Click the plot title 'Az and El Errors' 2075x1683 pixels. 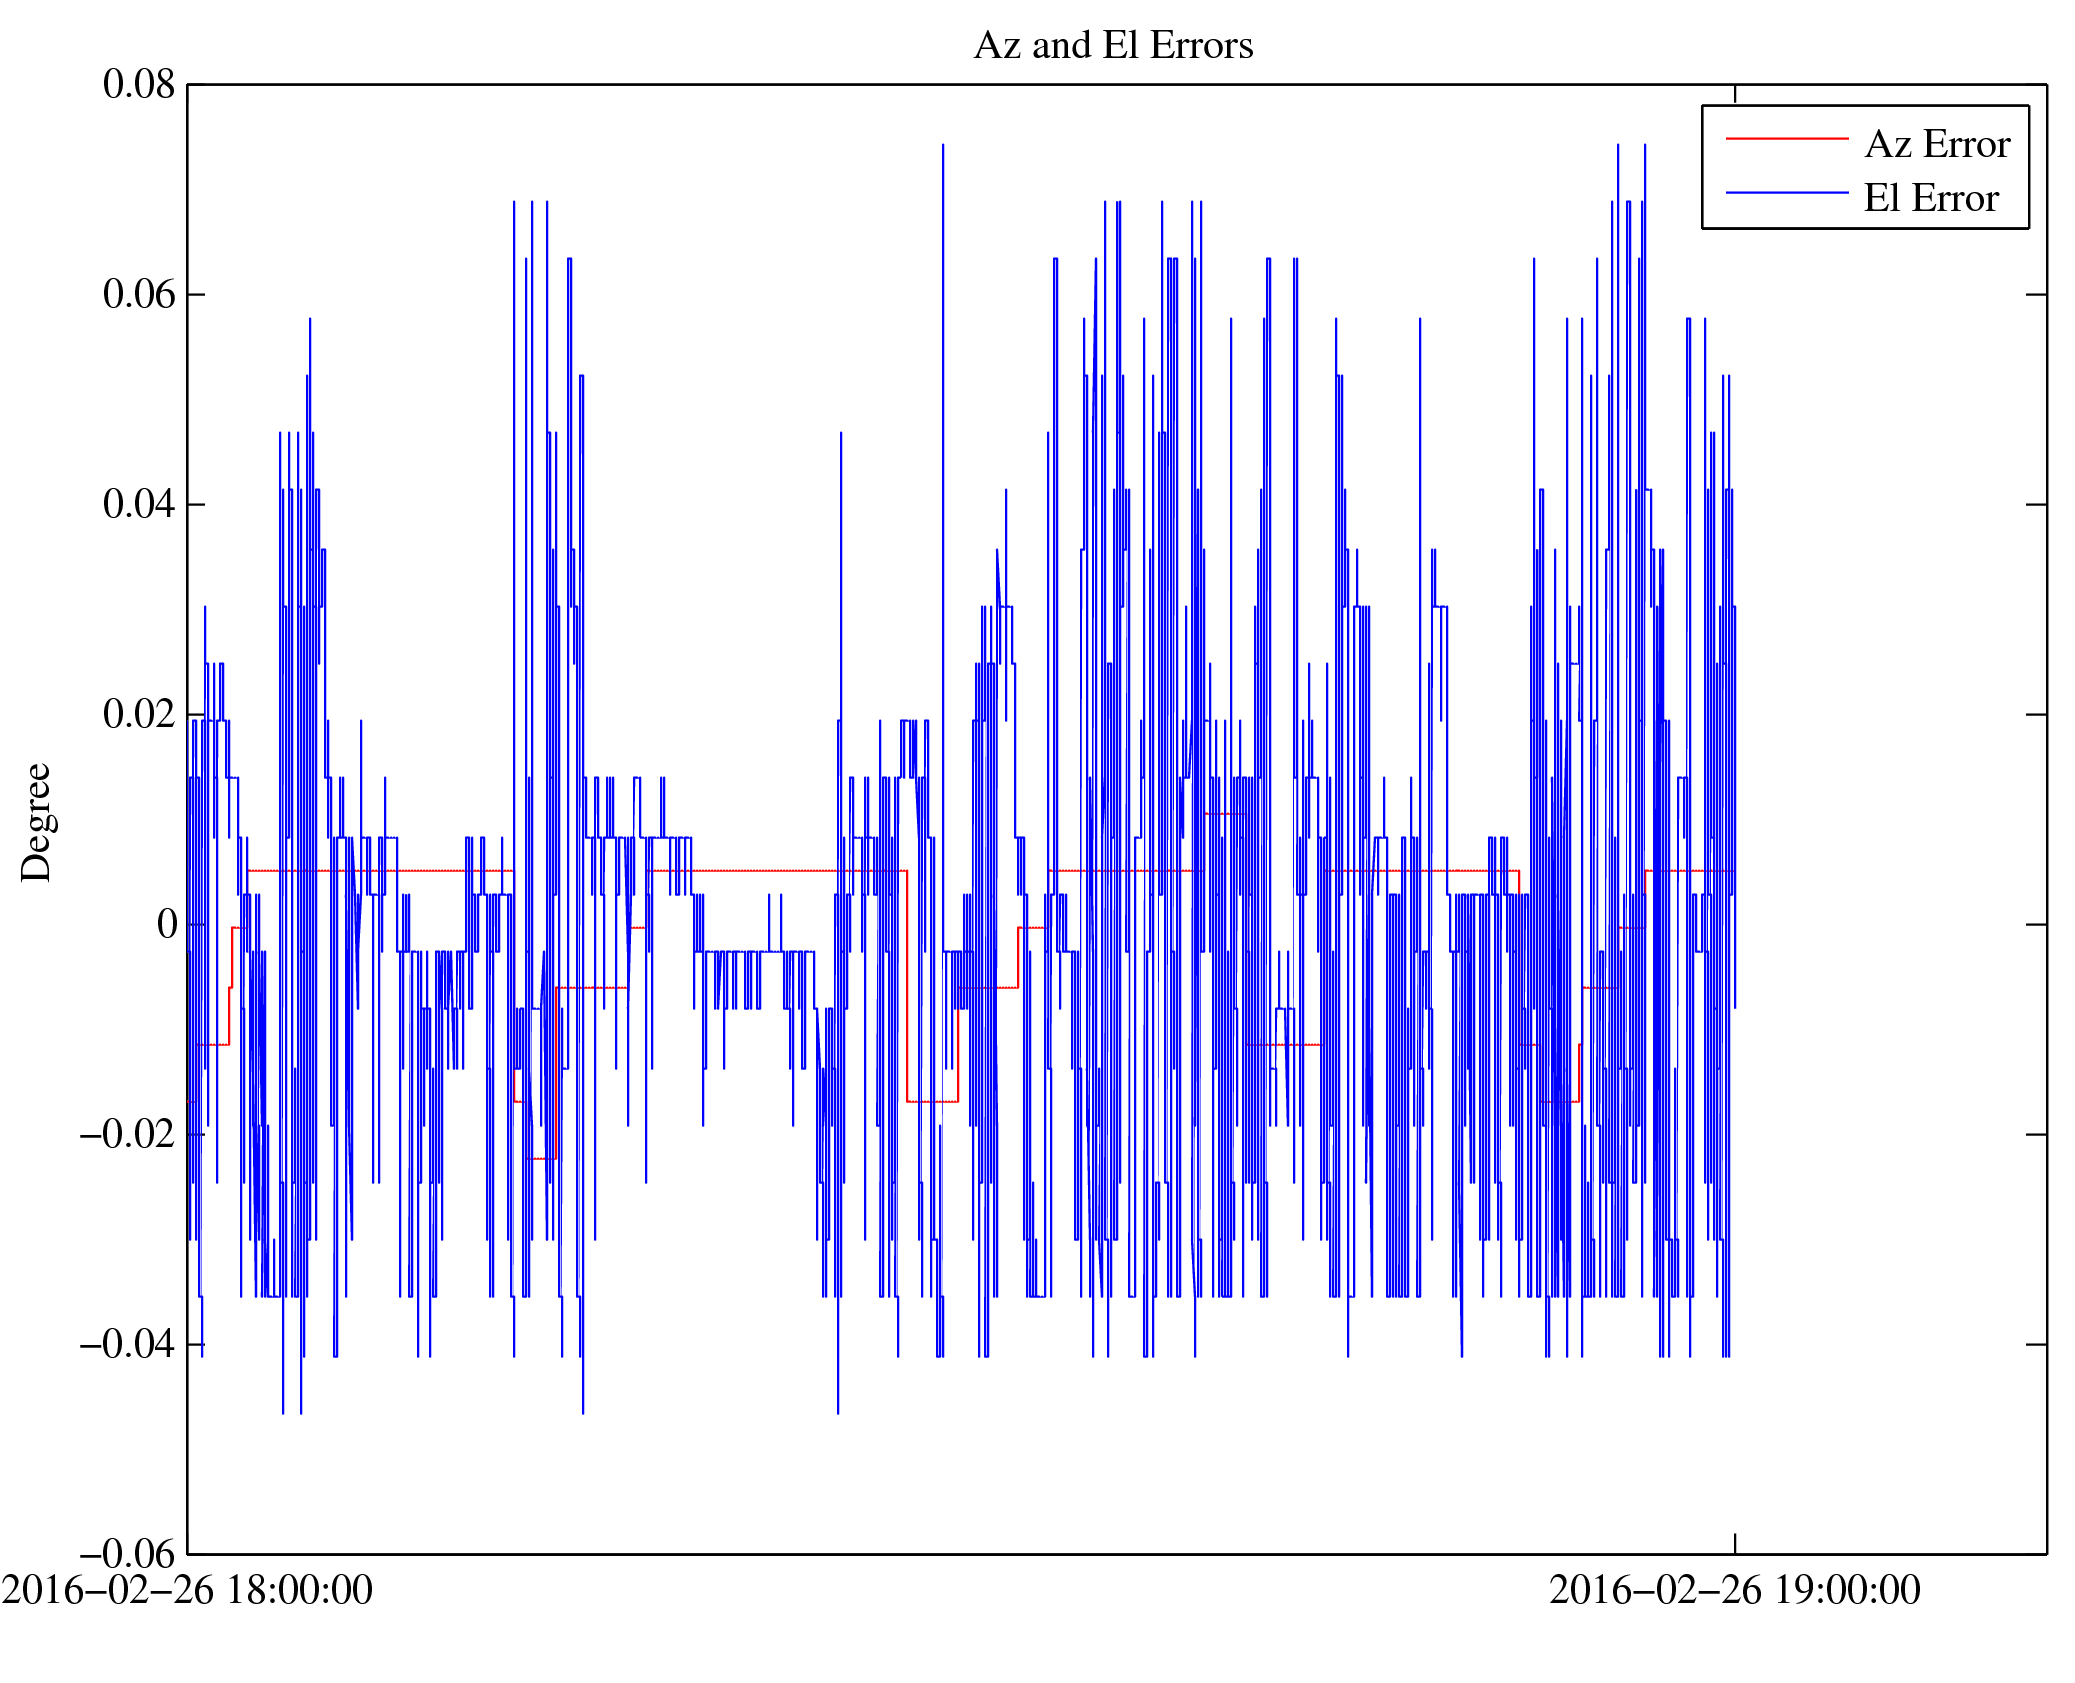coord(1112,45)
